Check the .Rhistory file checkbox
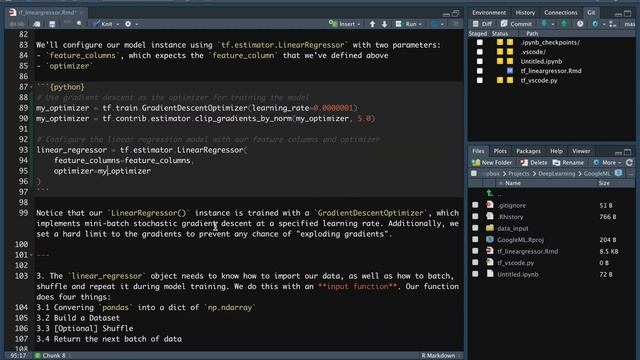 tap(475, 216)
